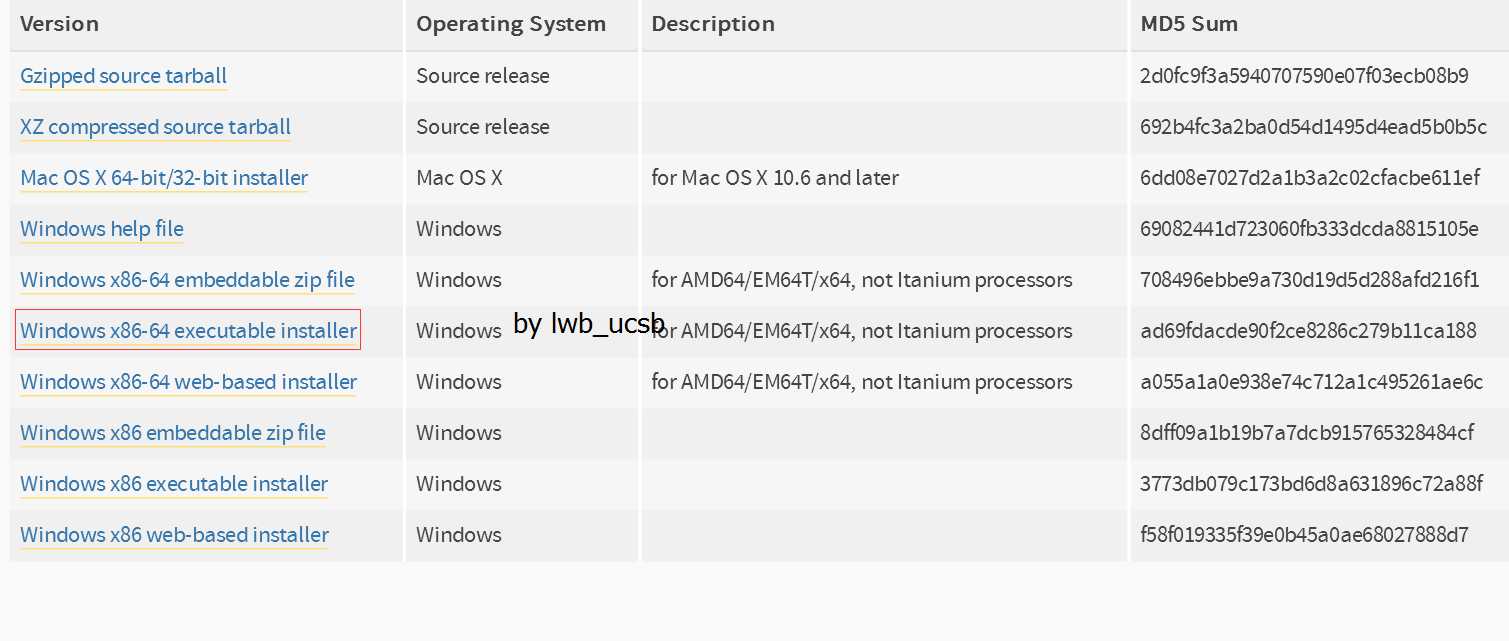Select MD5 sum starting with ad69fdac
1509x641 pixels.
point(1308,331)
